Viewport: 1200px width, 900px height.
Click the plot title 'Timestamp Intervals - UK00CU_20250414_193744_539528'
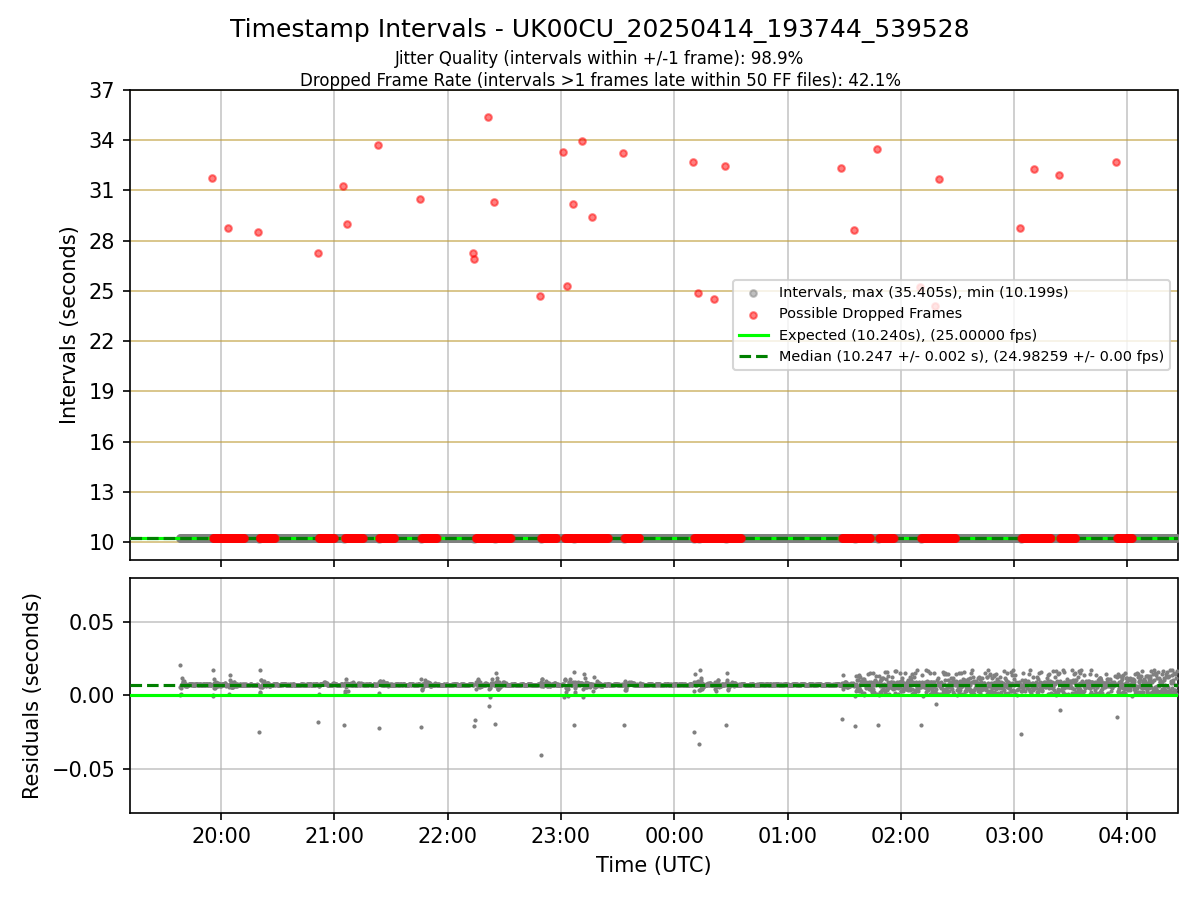pos(599,29)
